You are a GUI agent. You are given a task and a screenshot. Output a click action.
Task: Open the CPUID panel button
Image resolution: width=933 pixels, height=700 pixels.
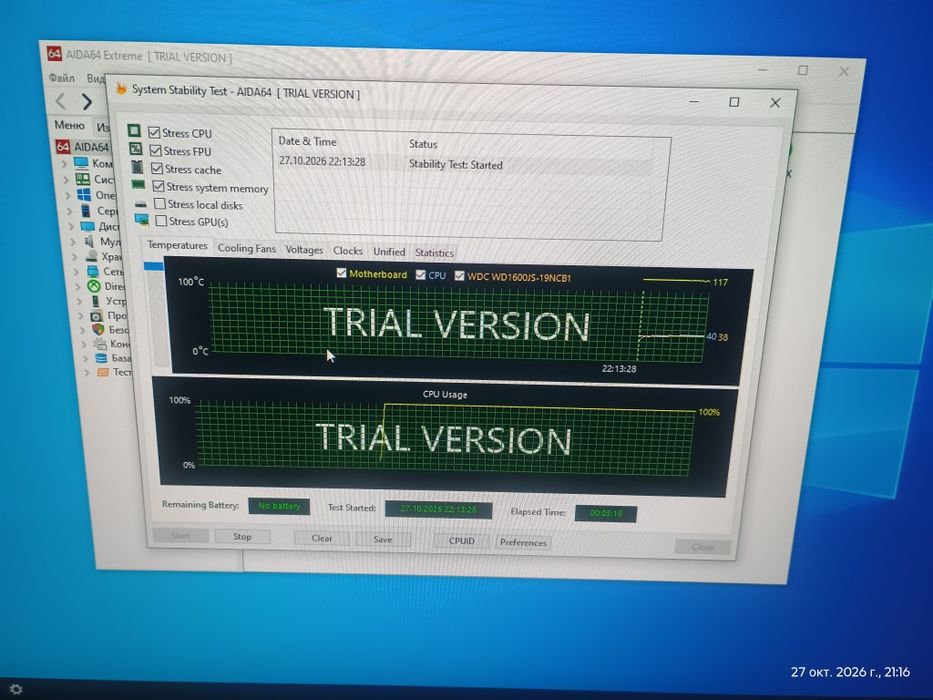(x=462, y=541)
